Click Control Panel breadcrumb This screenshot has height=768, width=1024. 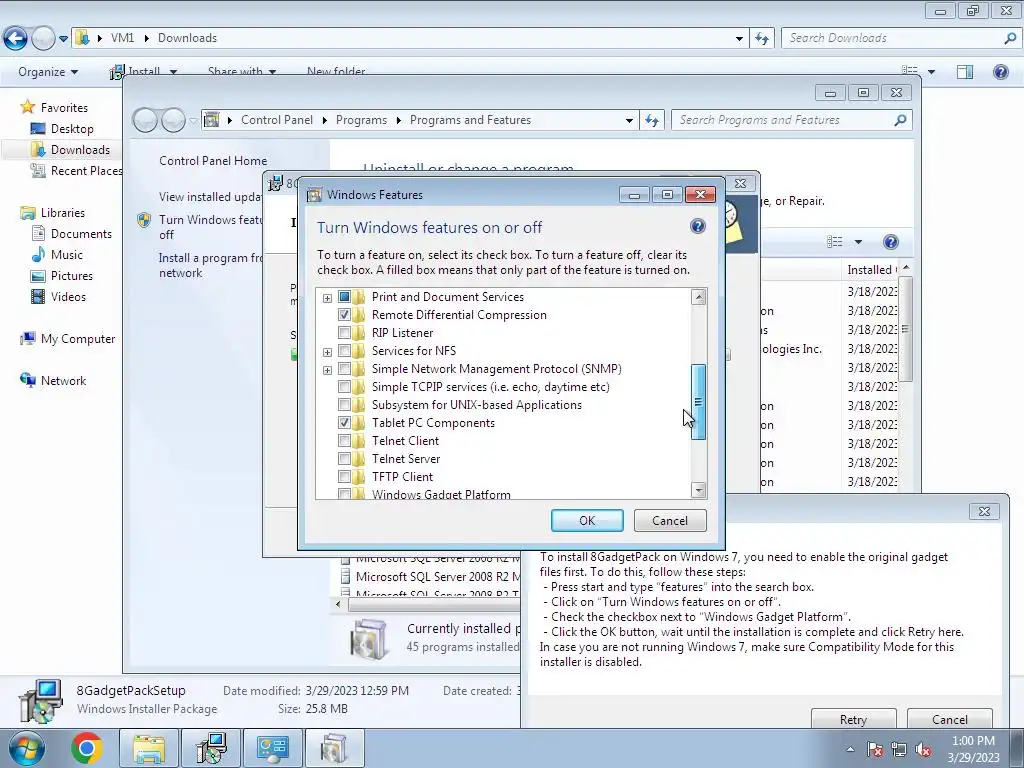277,120
